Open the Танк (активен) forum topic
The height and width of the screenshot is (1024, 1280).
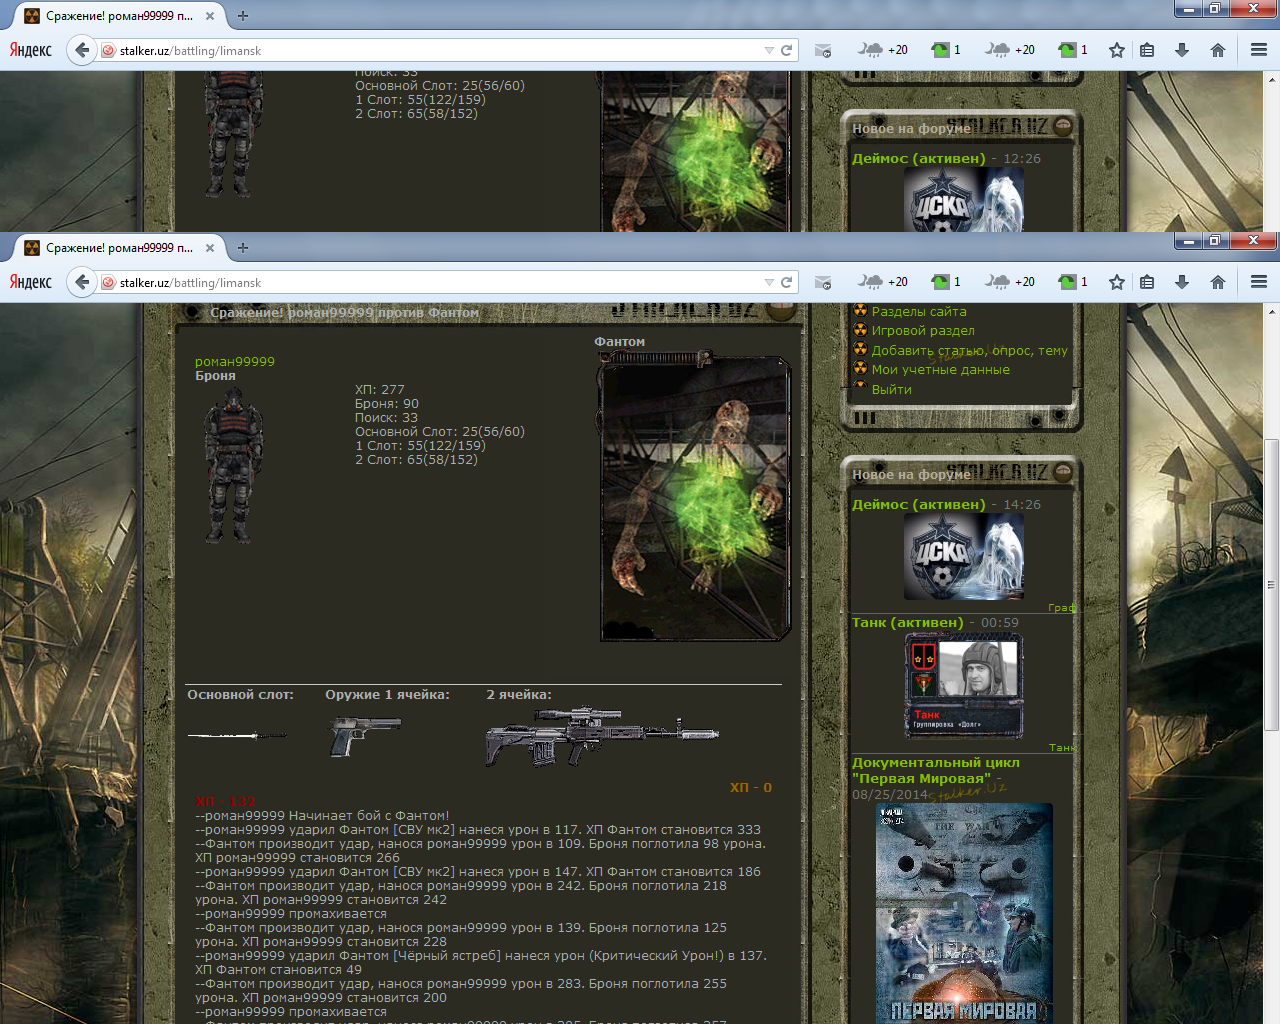click(x=907, y=622)
